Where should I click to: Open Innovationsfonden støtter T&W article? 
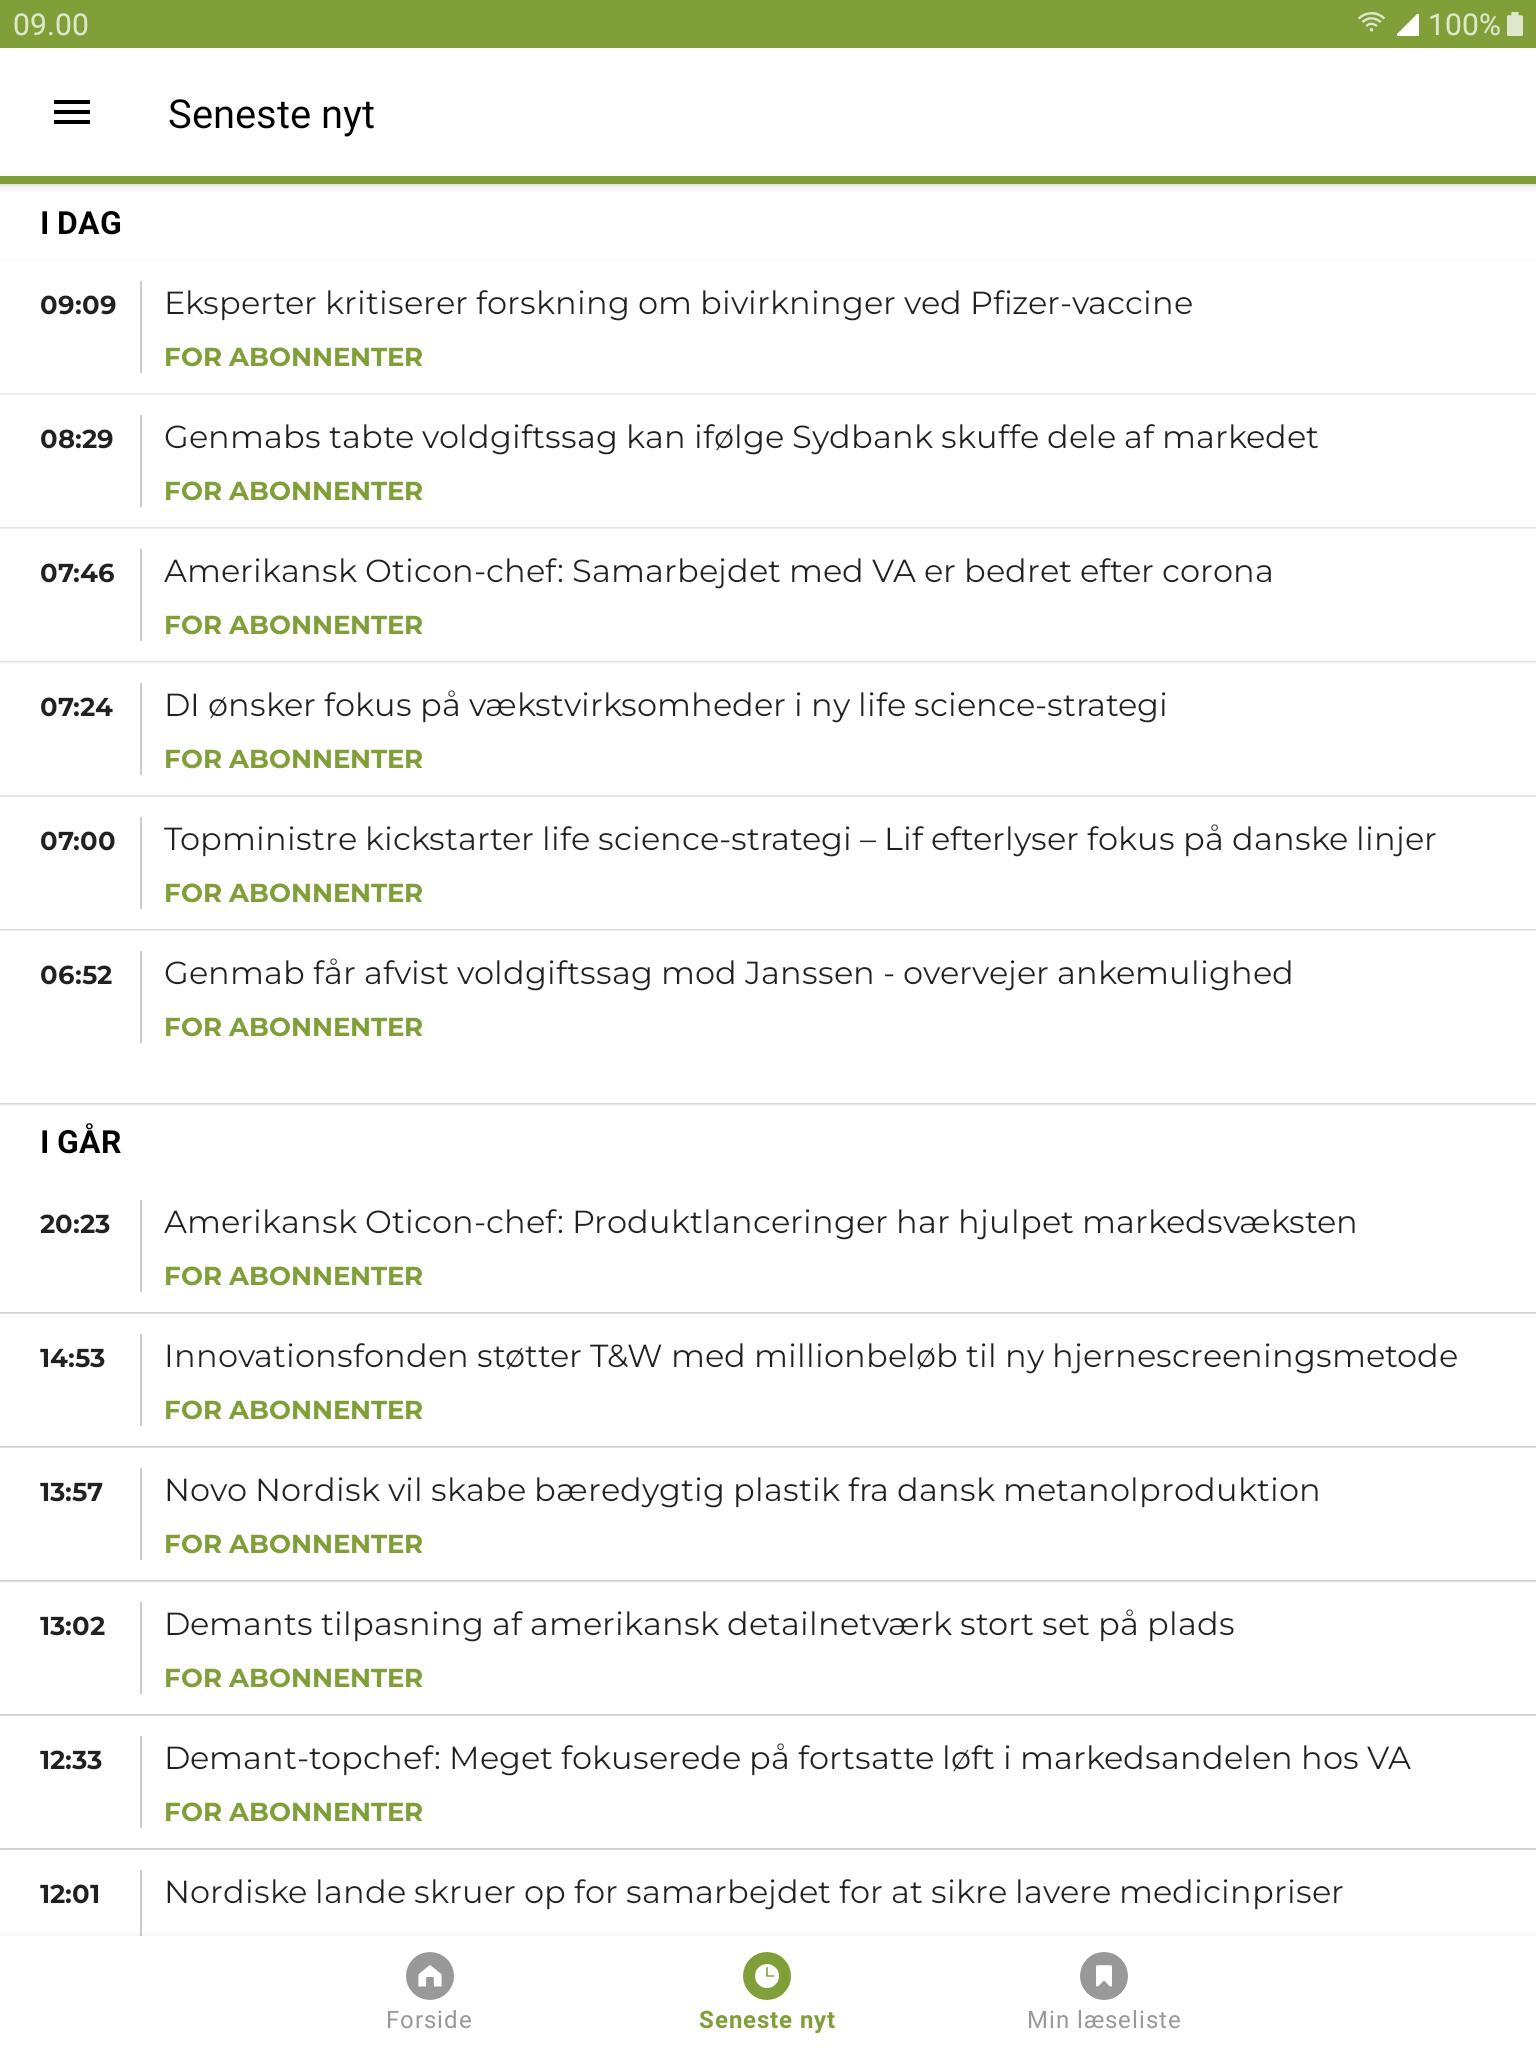[x=768, y=1380]
